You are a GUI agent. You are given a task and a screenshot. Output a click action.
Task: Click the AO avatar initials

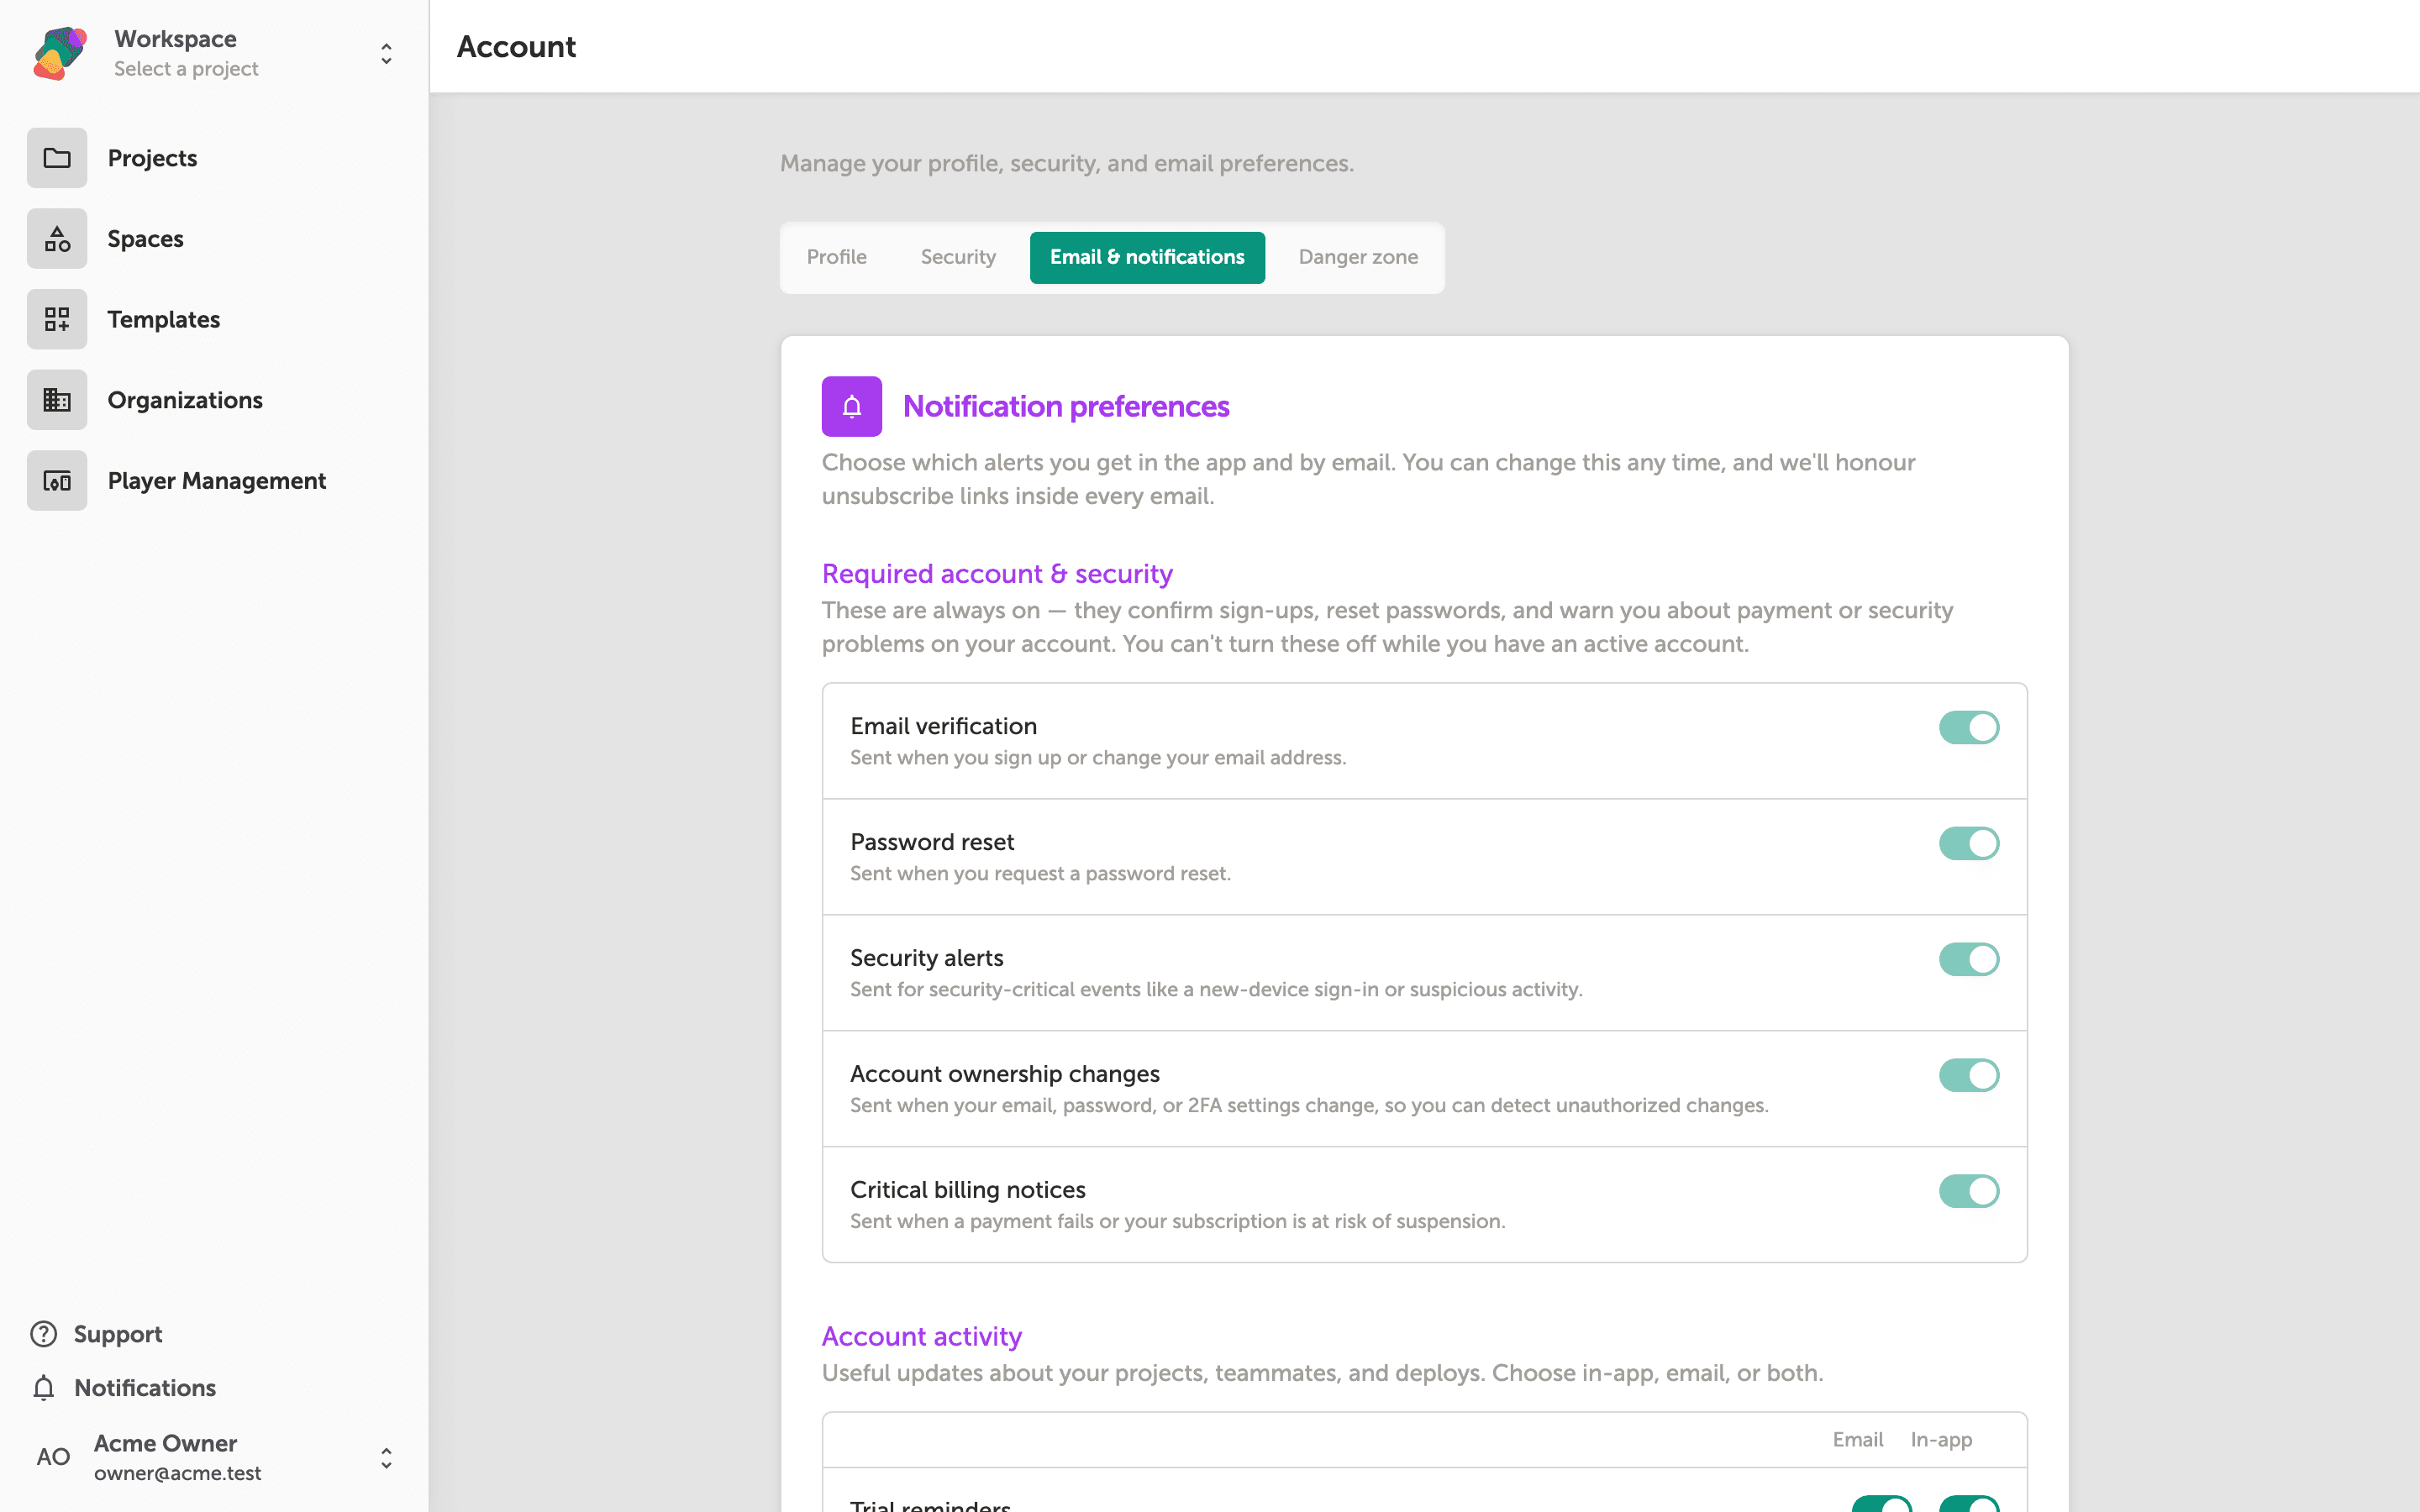point(53,1457)
